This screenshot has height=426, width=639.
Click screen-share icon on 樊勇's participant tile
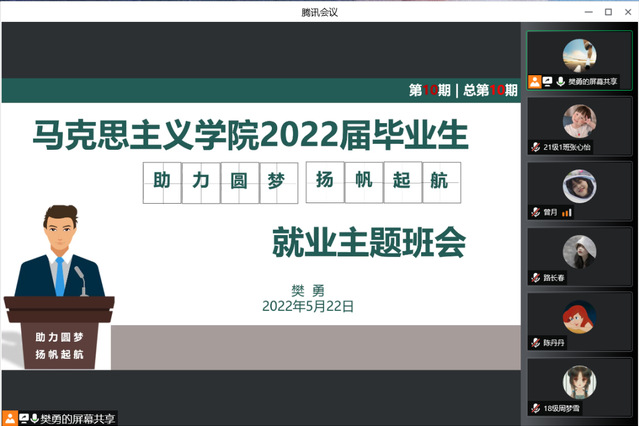[x=547, y=82]
